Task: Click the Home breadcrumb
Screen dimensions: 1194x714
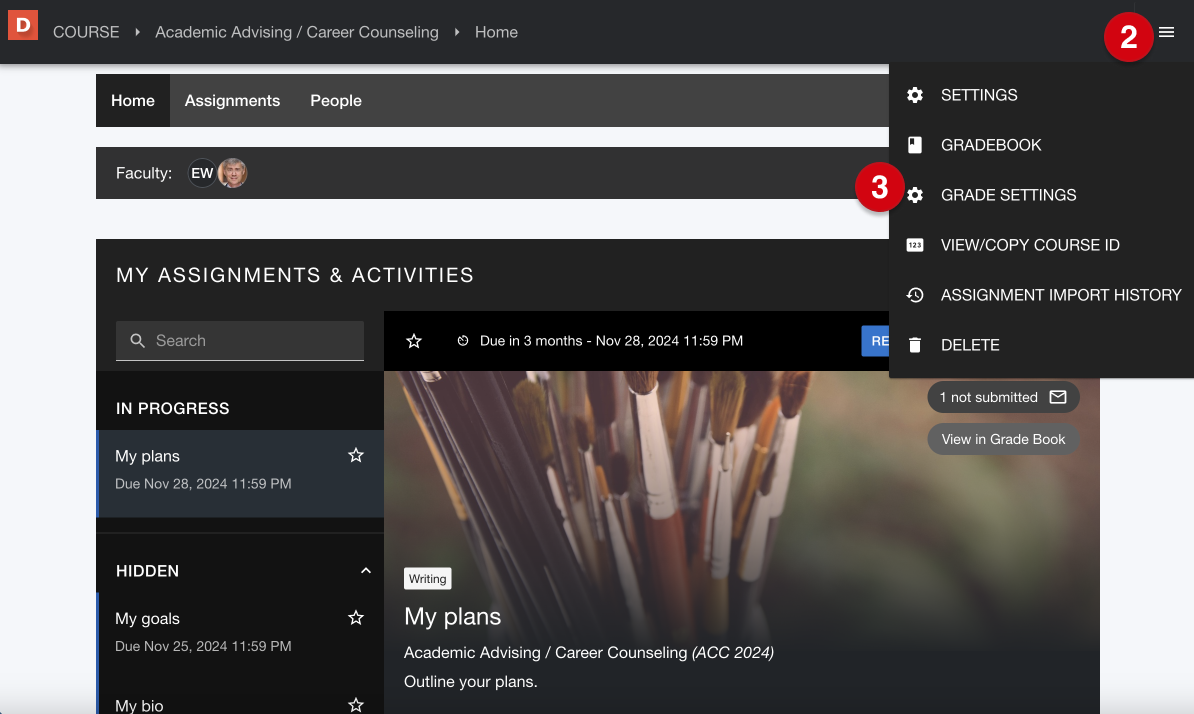Action: [496, 32]
